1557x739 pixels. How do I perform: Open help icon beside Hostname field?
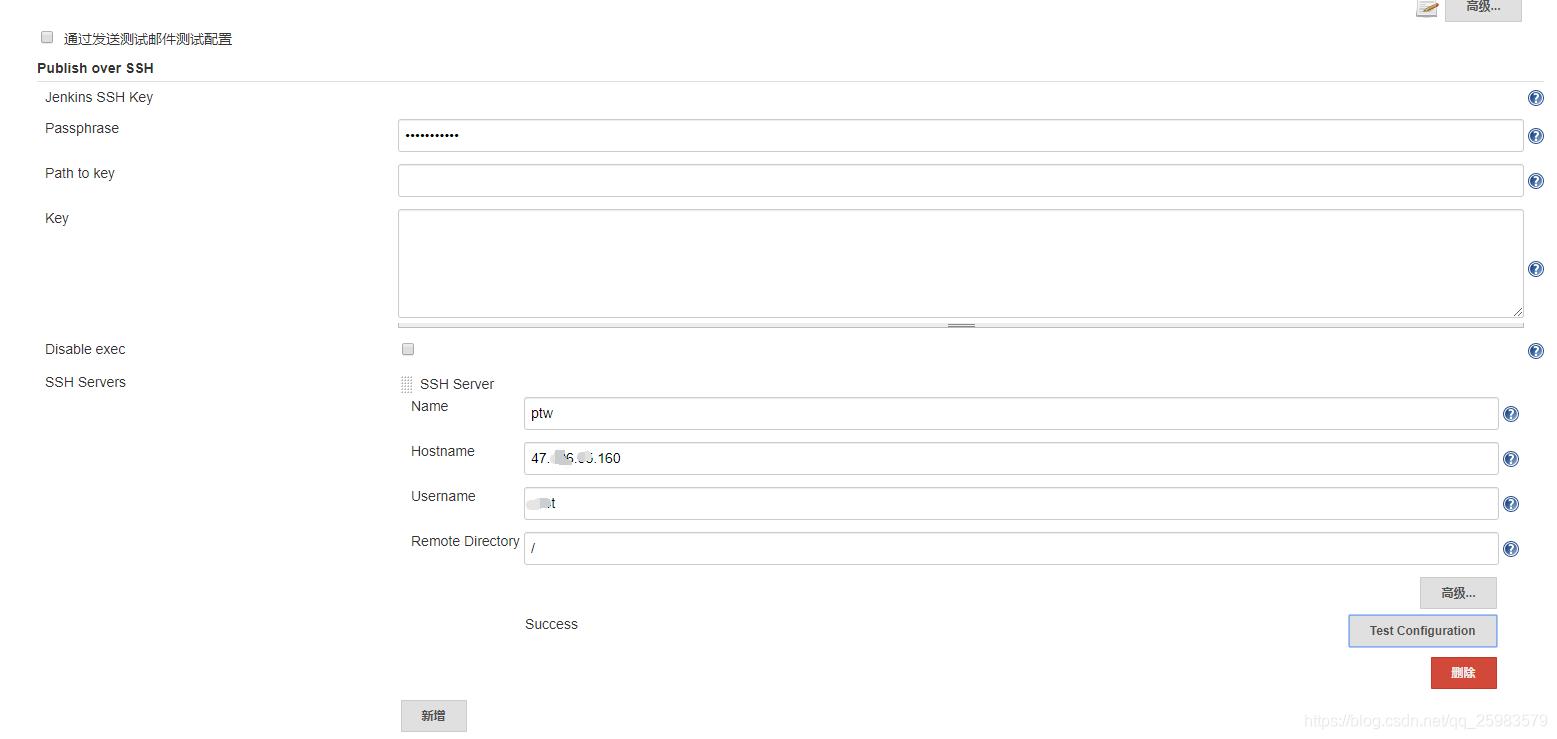[1510, 459]
